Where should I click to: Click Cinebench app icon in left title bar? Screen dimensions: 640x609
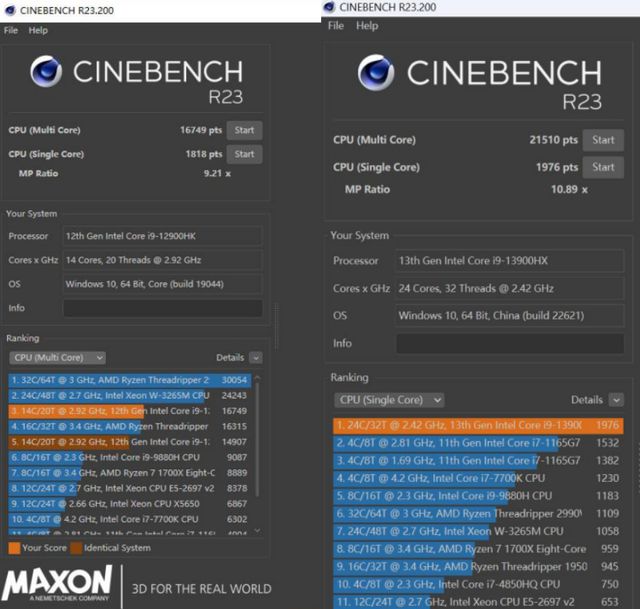(10, 10)
